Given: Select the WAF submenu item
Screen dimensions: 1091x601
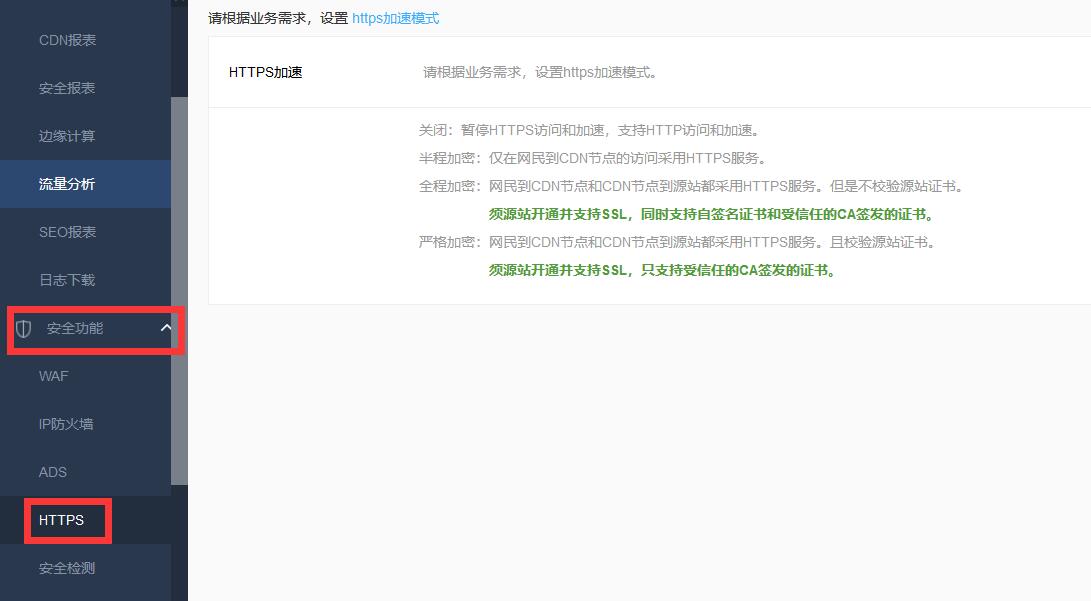Looking at the screenshot, I should tap(54, 376).
